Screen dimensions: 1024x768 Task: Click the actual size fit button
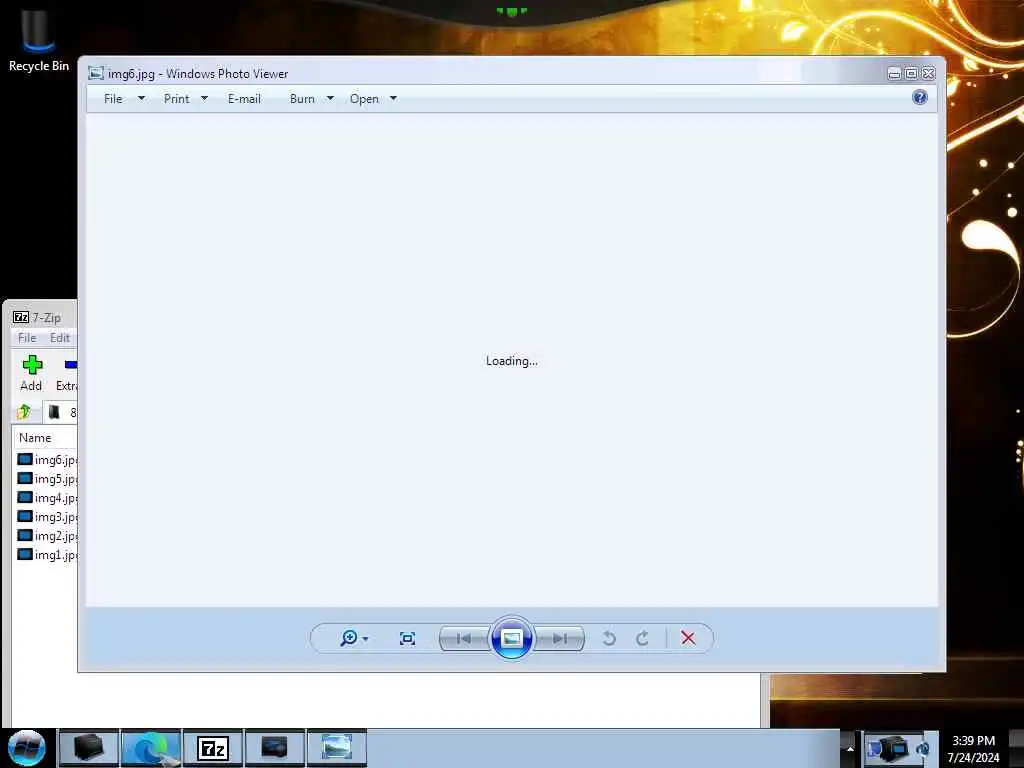pos(407,639)
